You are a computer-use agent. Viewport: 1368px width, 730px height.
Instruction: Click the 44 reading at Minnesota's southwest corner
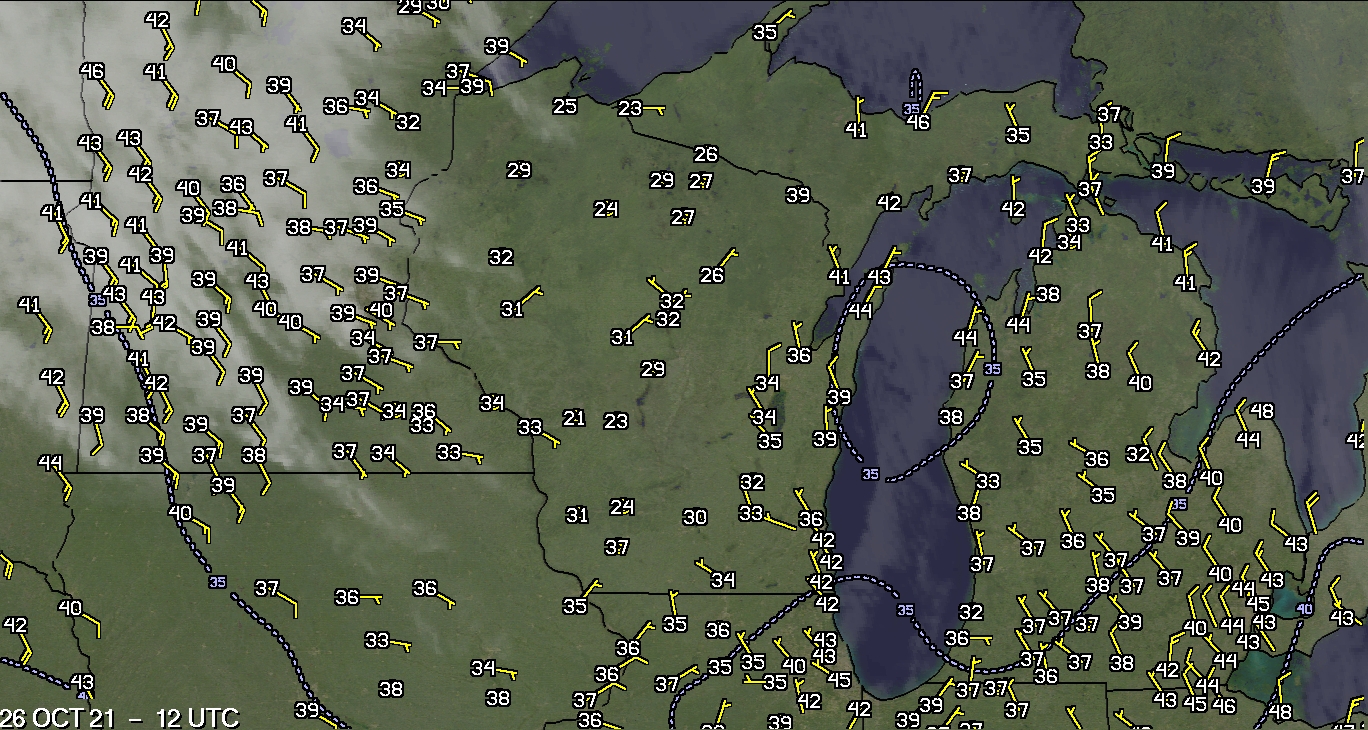[x=51, y=462]
